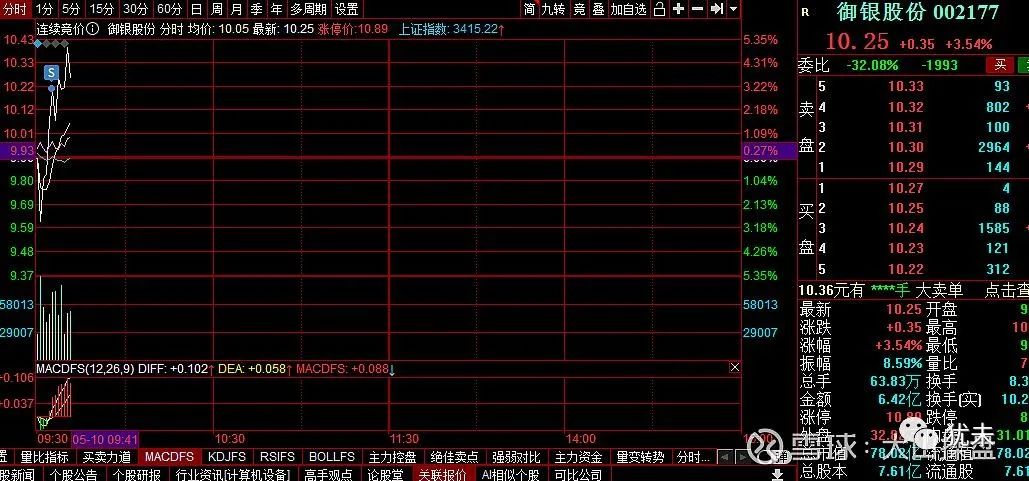Open the 关联报价 related quotes tab

tap(442, 474)
